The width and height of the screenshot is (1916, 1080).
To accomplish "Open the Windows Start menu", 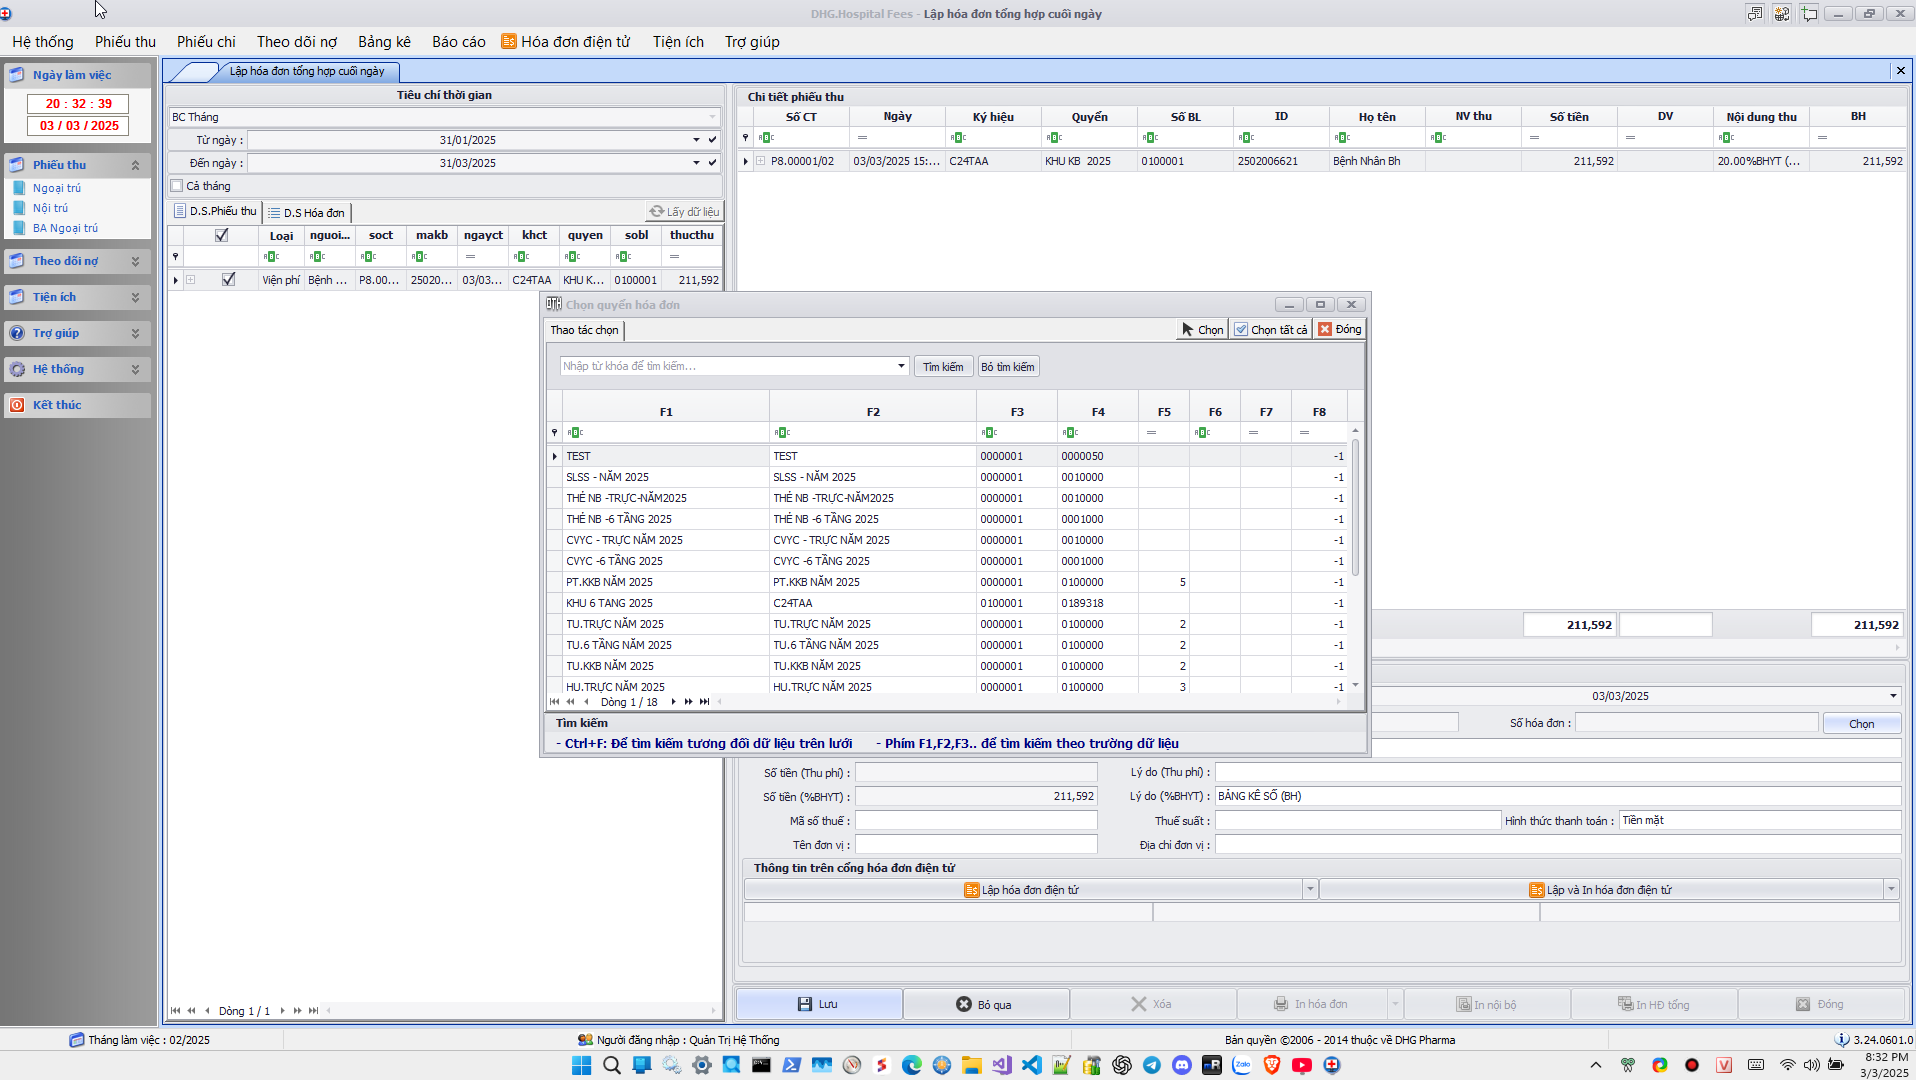I will (581, 1065).
